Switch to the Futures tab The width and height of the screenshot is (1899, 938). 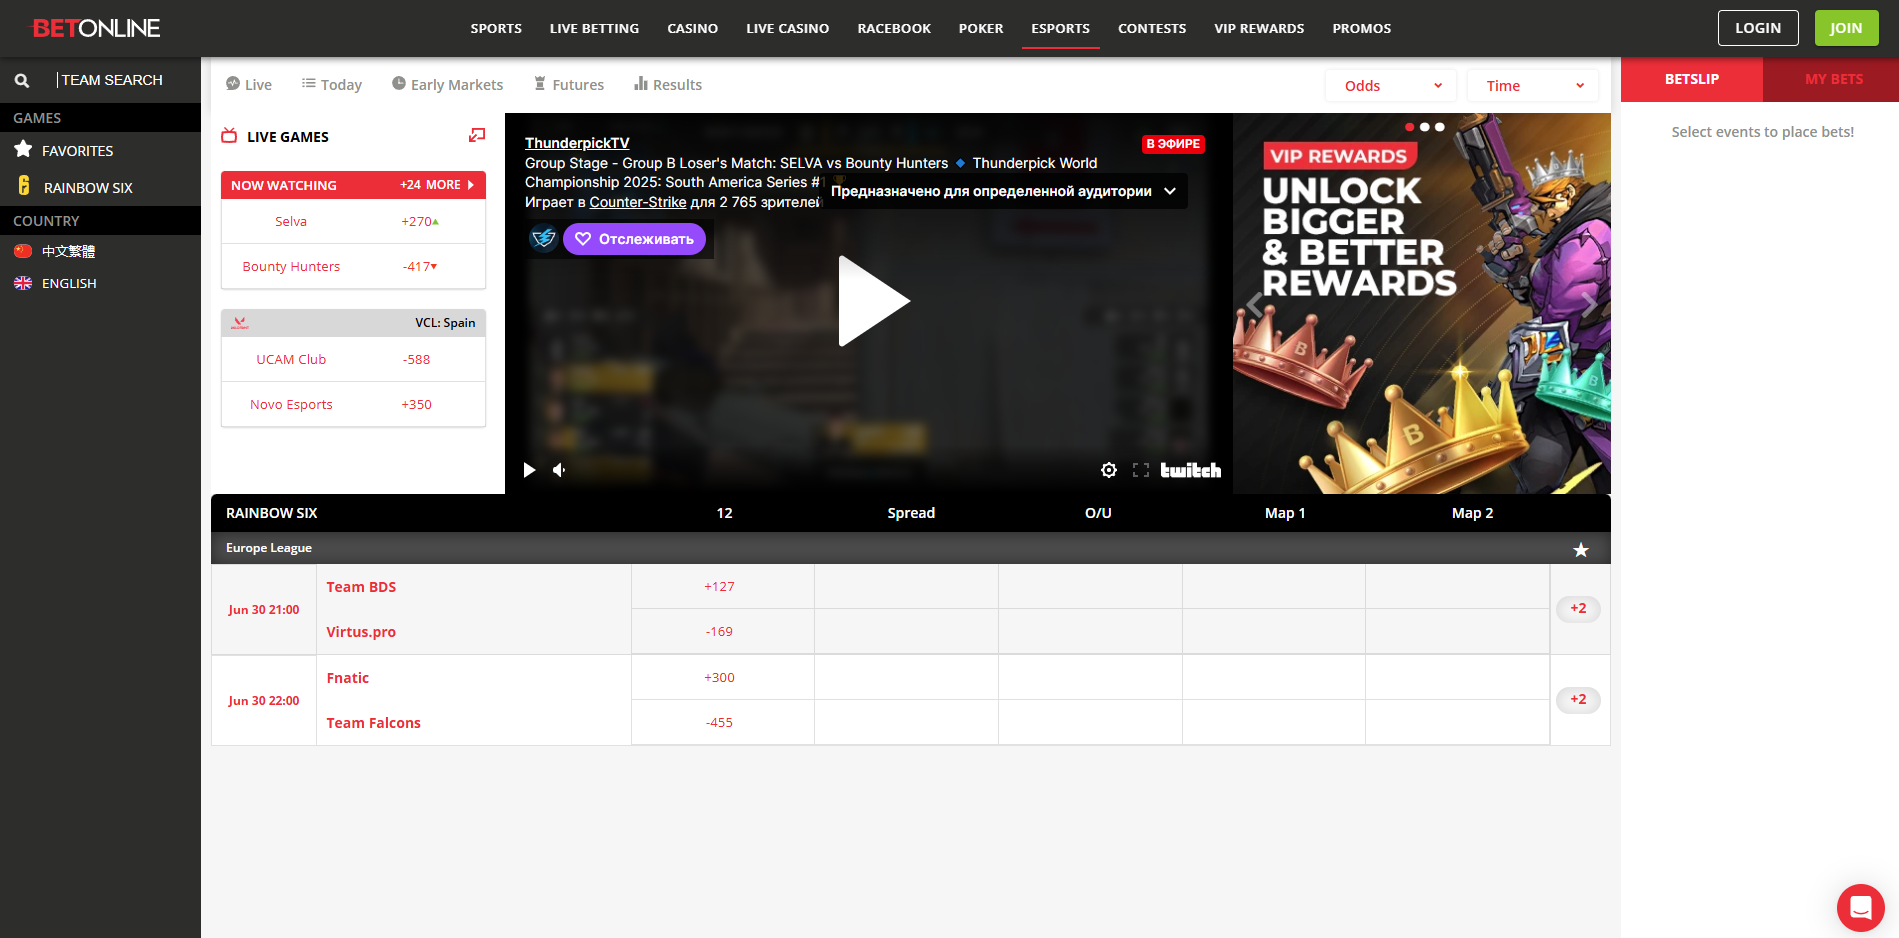[x=569, y=85]
